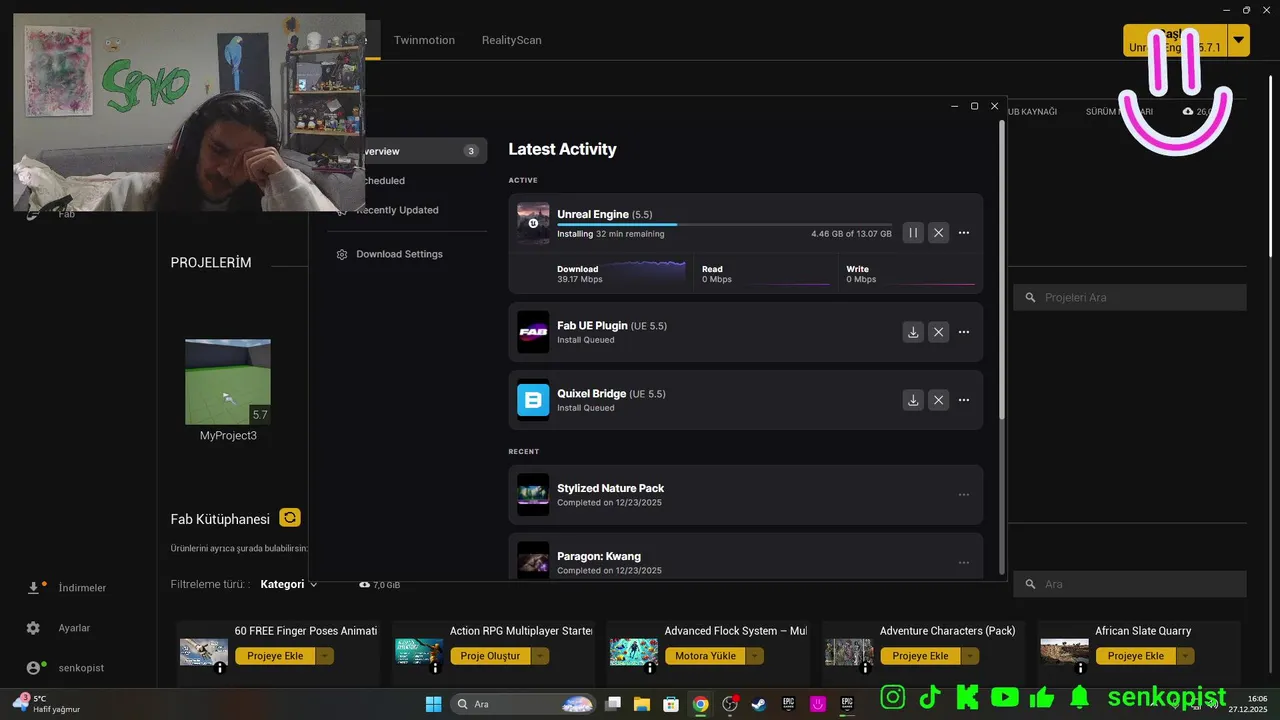Expand dropdown beside Proje Oluştur button
This screenshot has height=720, width=1280.
[540, 656]
